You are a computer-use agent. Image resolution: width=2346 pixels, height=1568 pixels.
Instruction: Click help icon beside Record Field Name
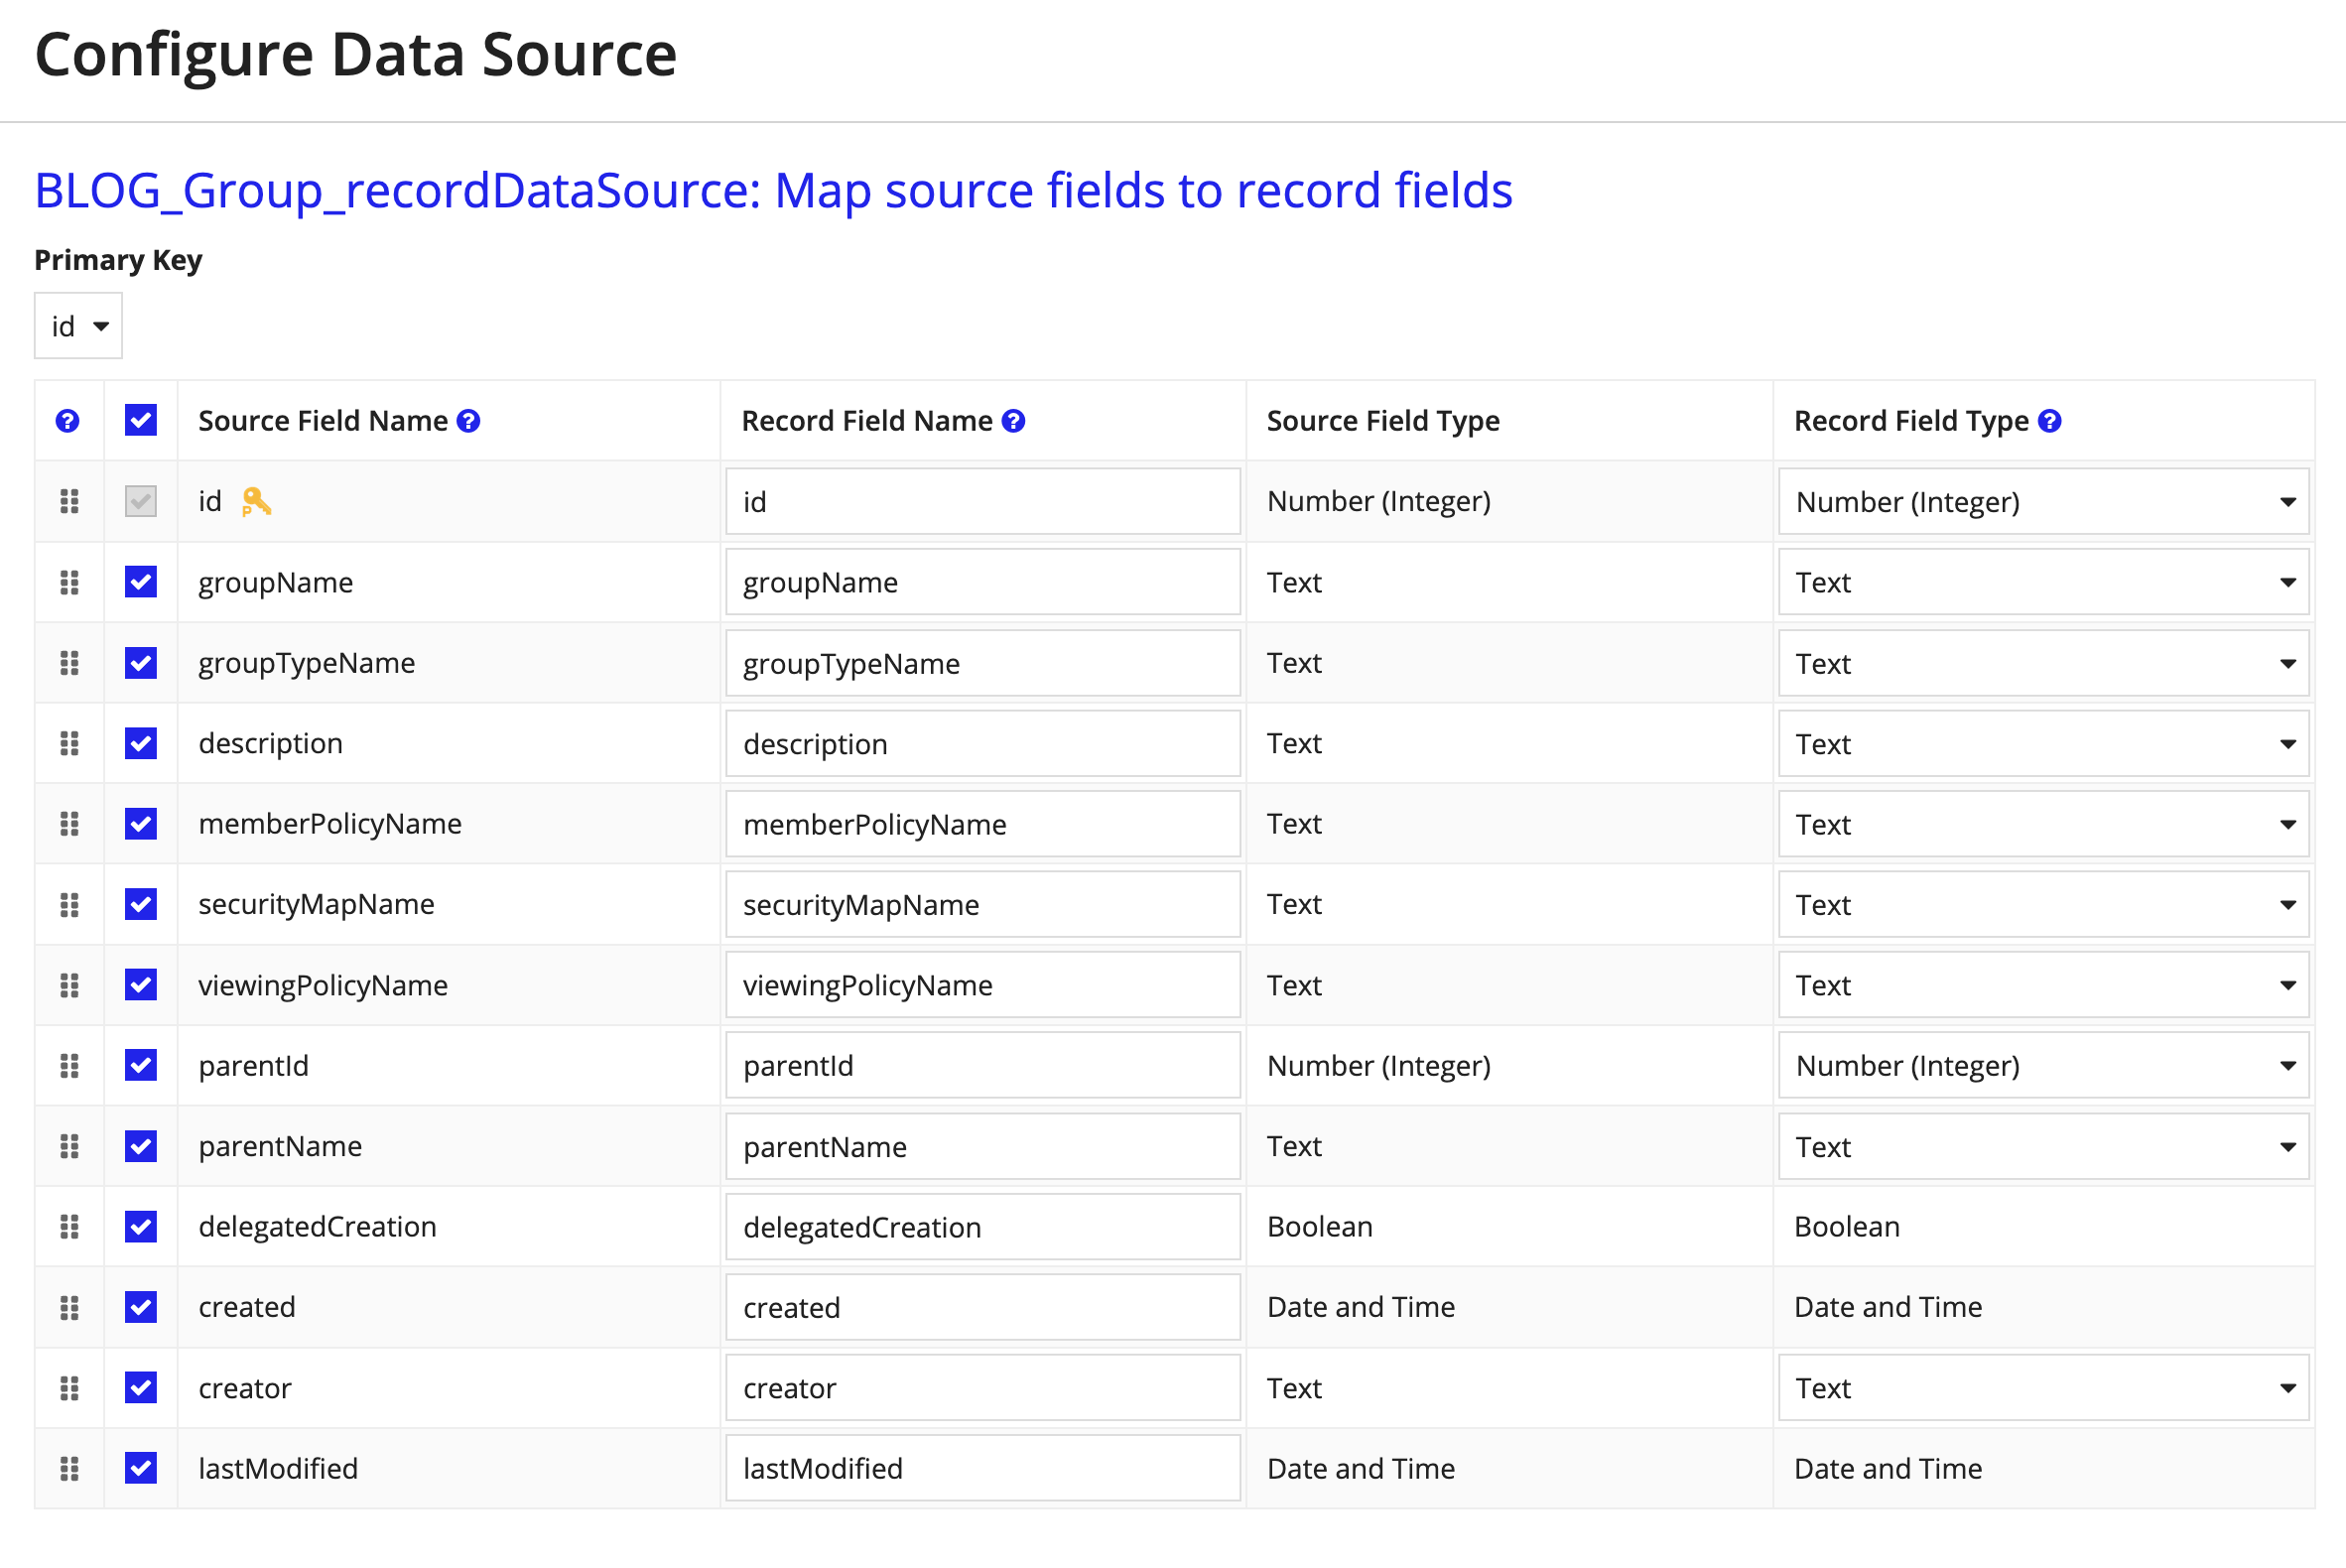[1013, 421]
